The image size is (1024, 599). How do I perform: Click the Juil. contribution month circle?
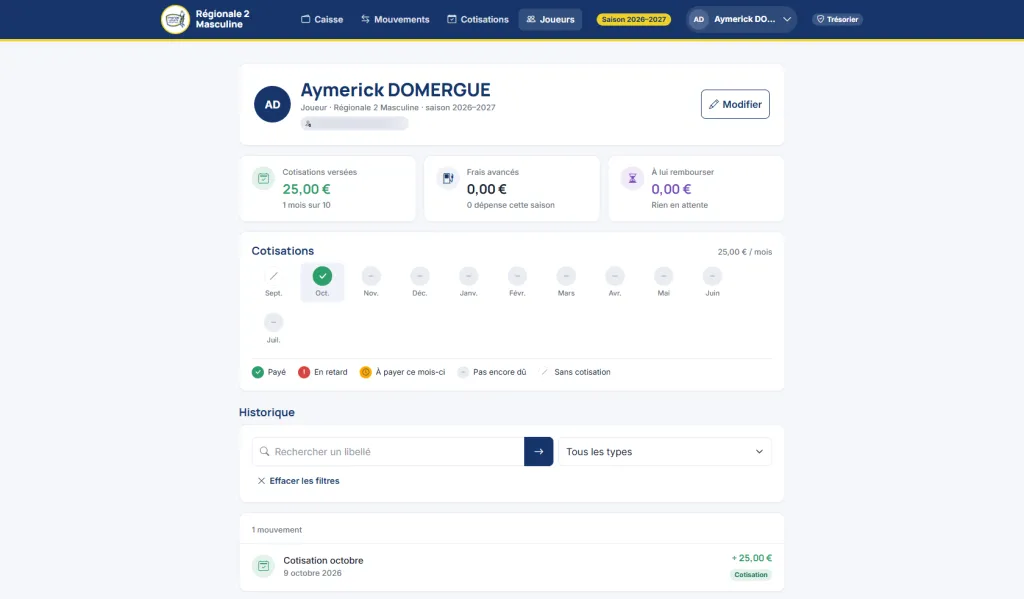[274, 323]
